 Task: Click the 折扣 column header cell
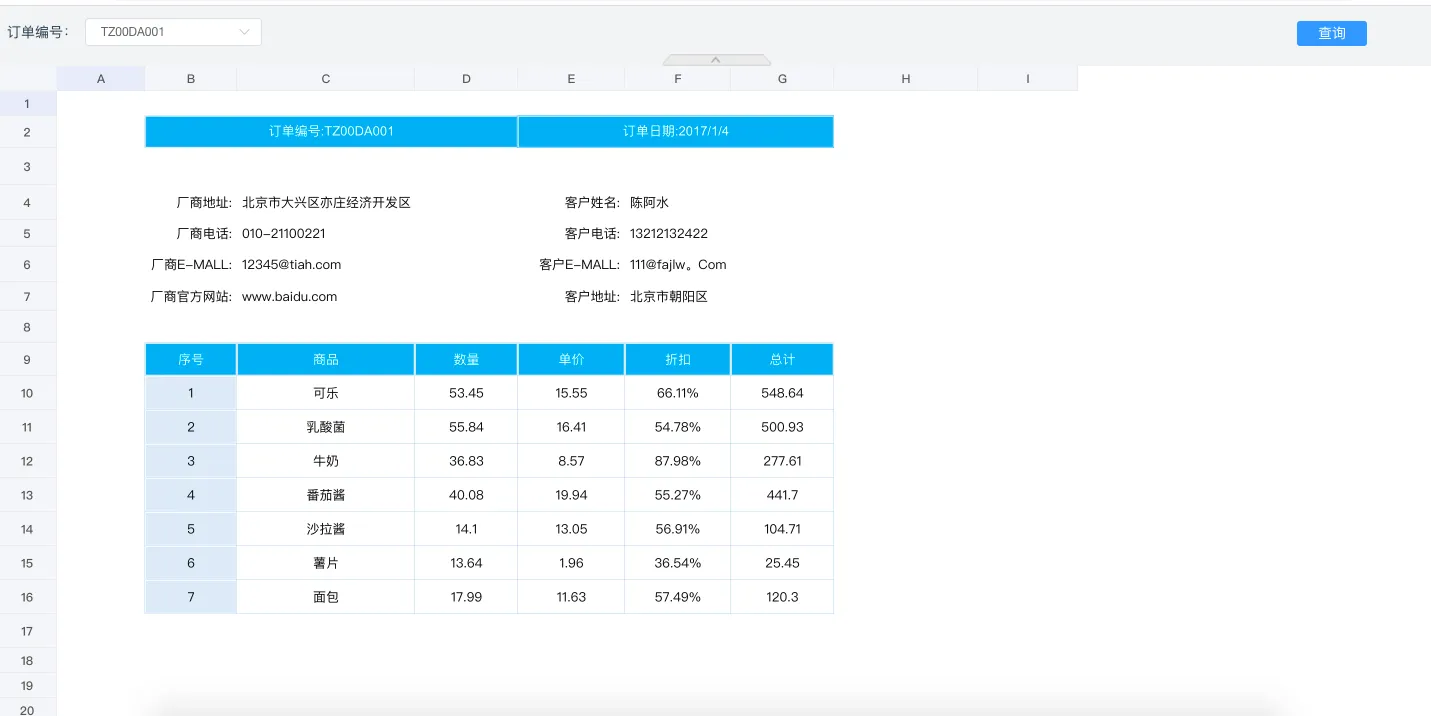[677, 360]
